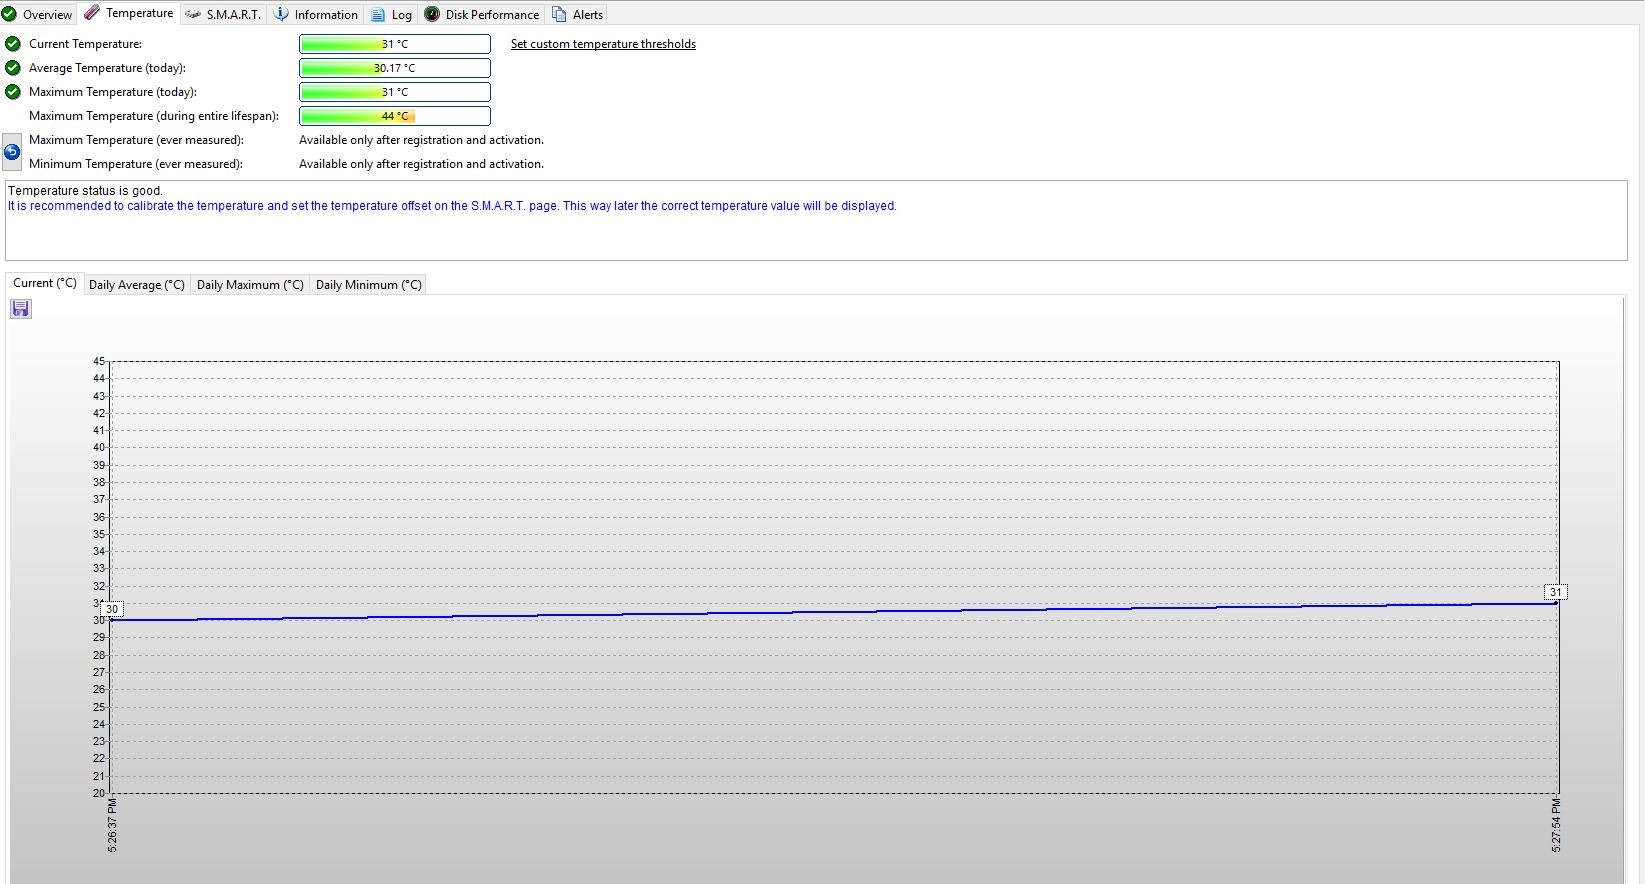Click the 44 °C lifespan maximum temperature bar
This screenshot has height=884, width=1645.
click(394, 116)
